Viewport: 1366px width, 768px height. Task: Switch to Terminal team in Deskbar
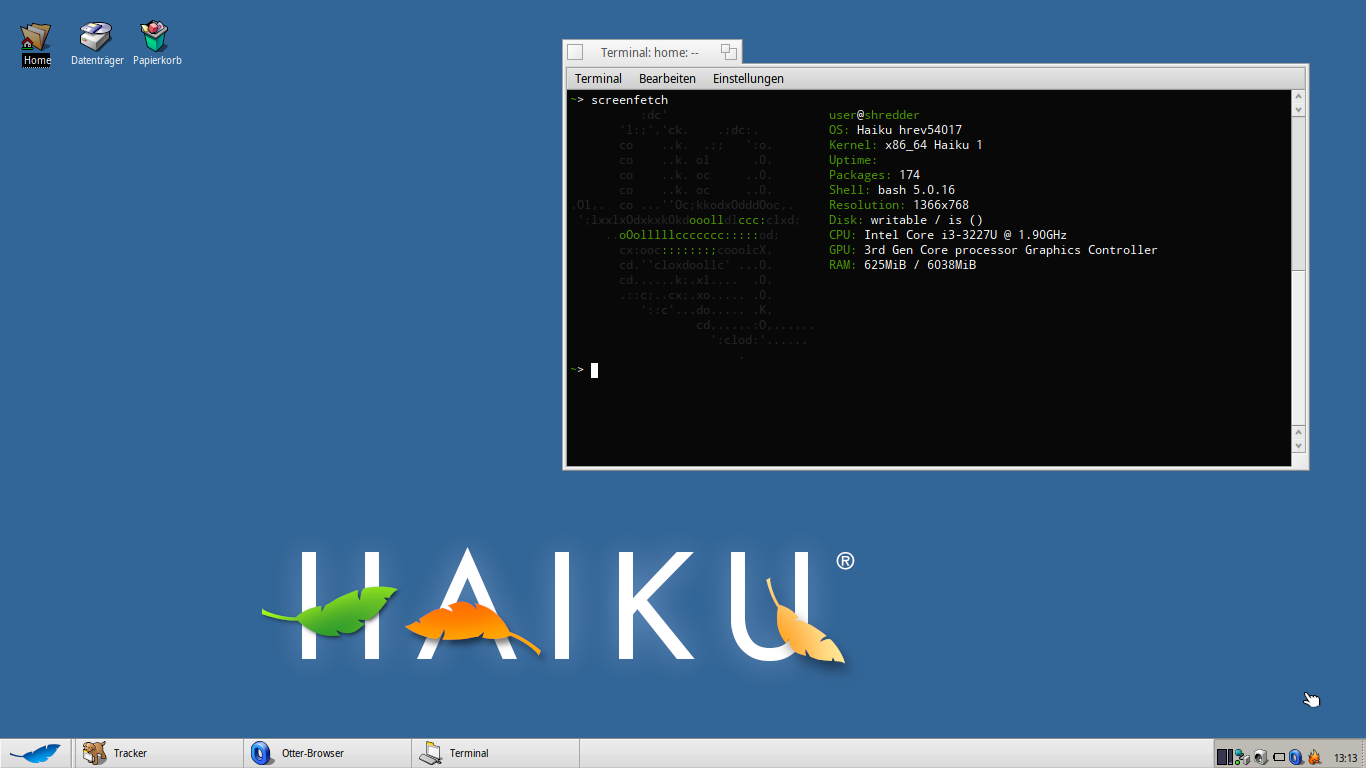pos(495,753)
